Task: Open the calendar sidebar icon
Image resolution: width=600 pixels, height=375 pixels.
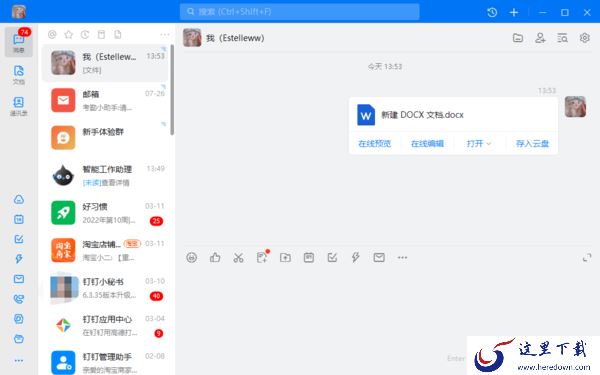Action: pos(19,219)
